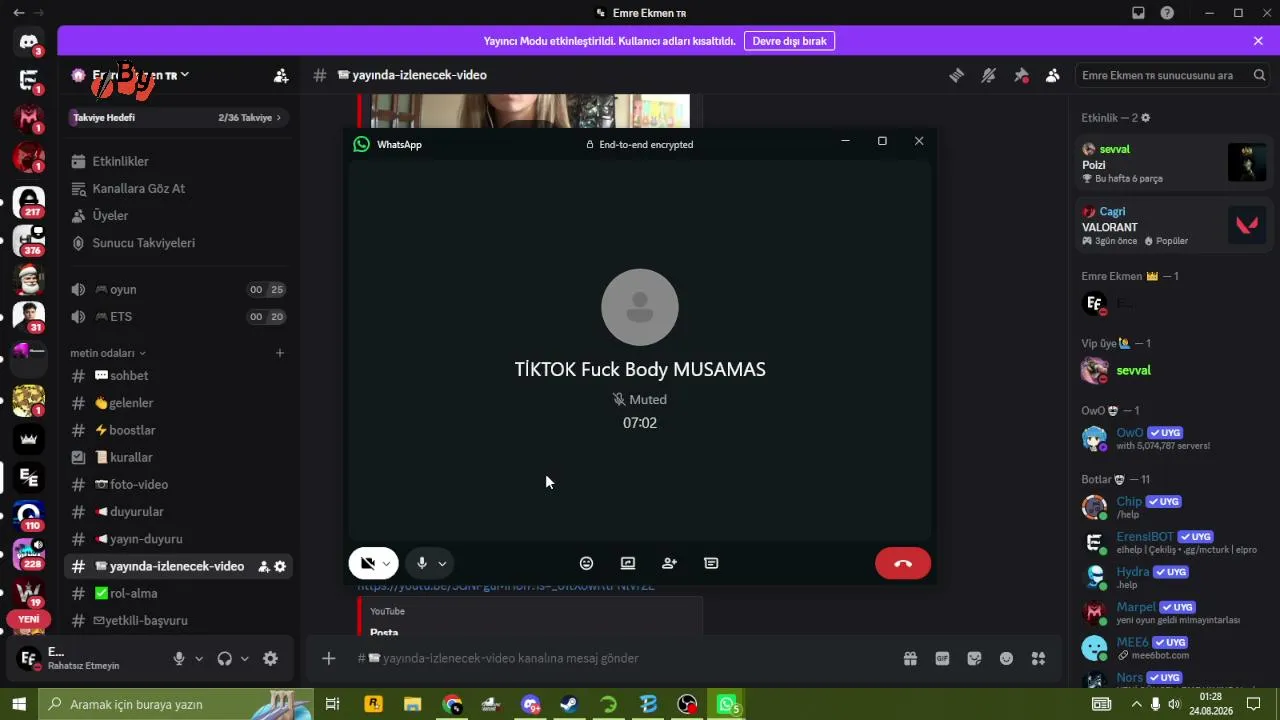Expand the Takviye Hedefi boost goal arrow

tap(279, 118)
